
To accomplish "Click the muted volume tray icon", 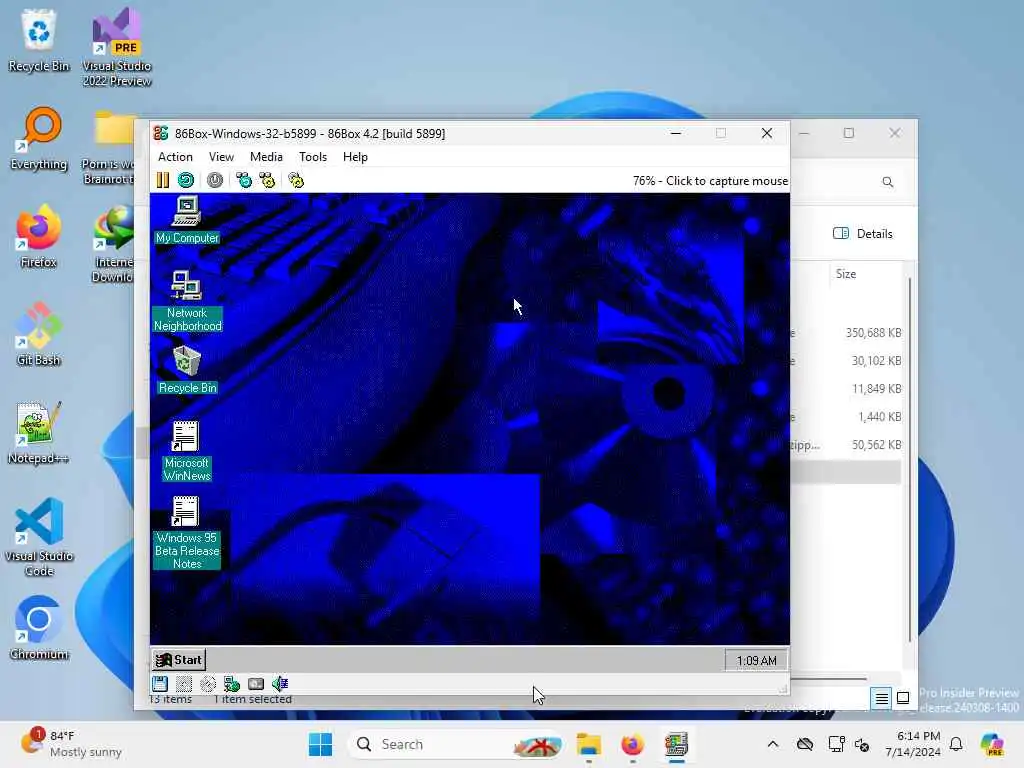I will point(861,744).
